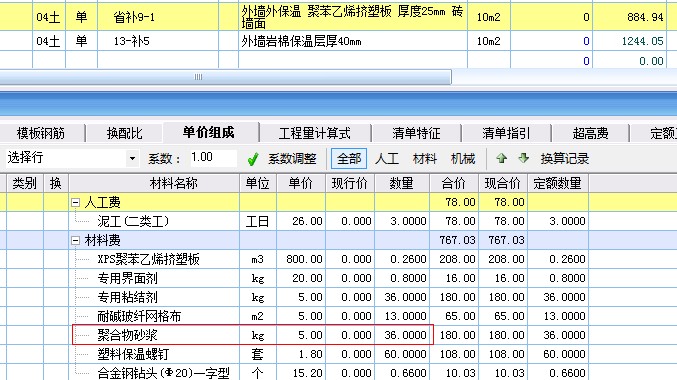Click the 数量 column header
This screenshot has width=677, height=380.
click(x=402, y=184)
